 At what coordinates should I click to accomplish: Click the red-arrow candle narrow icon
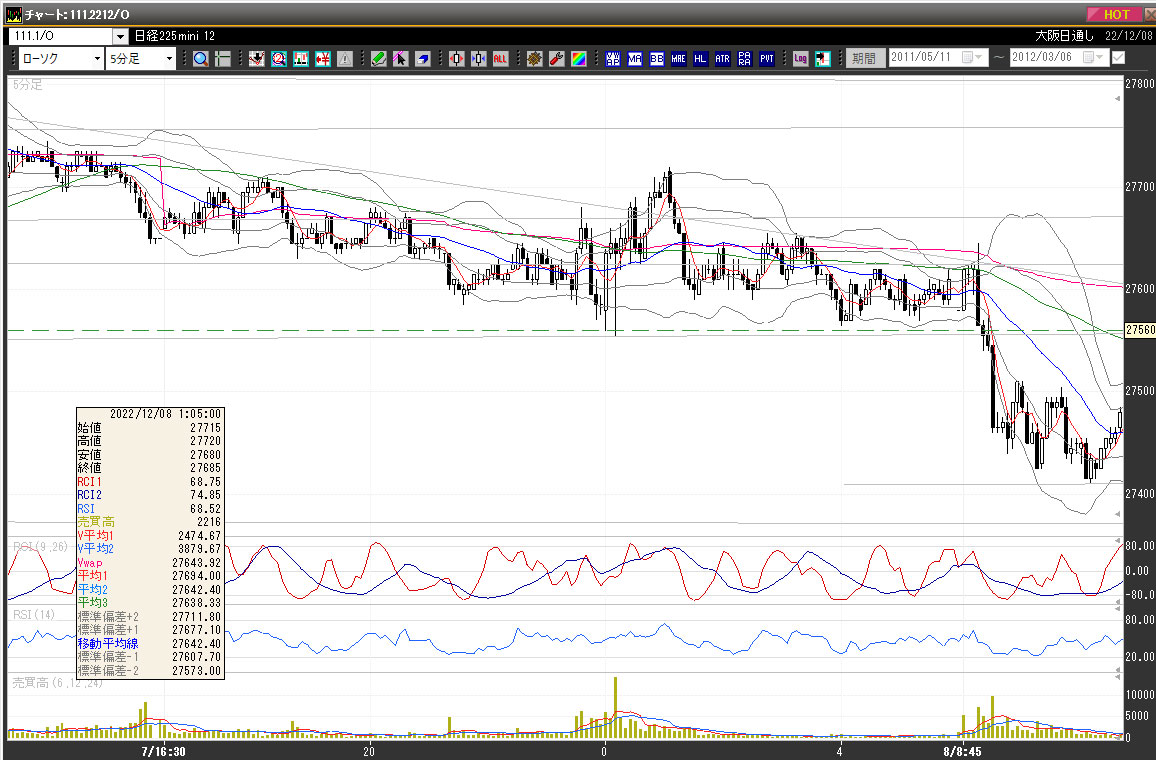pos(457,58)
